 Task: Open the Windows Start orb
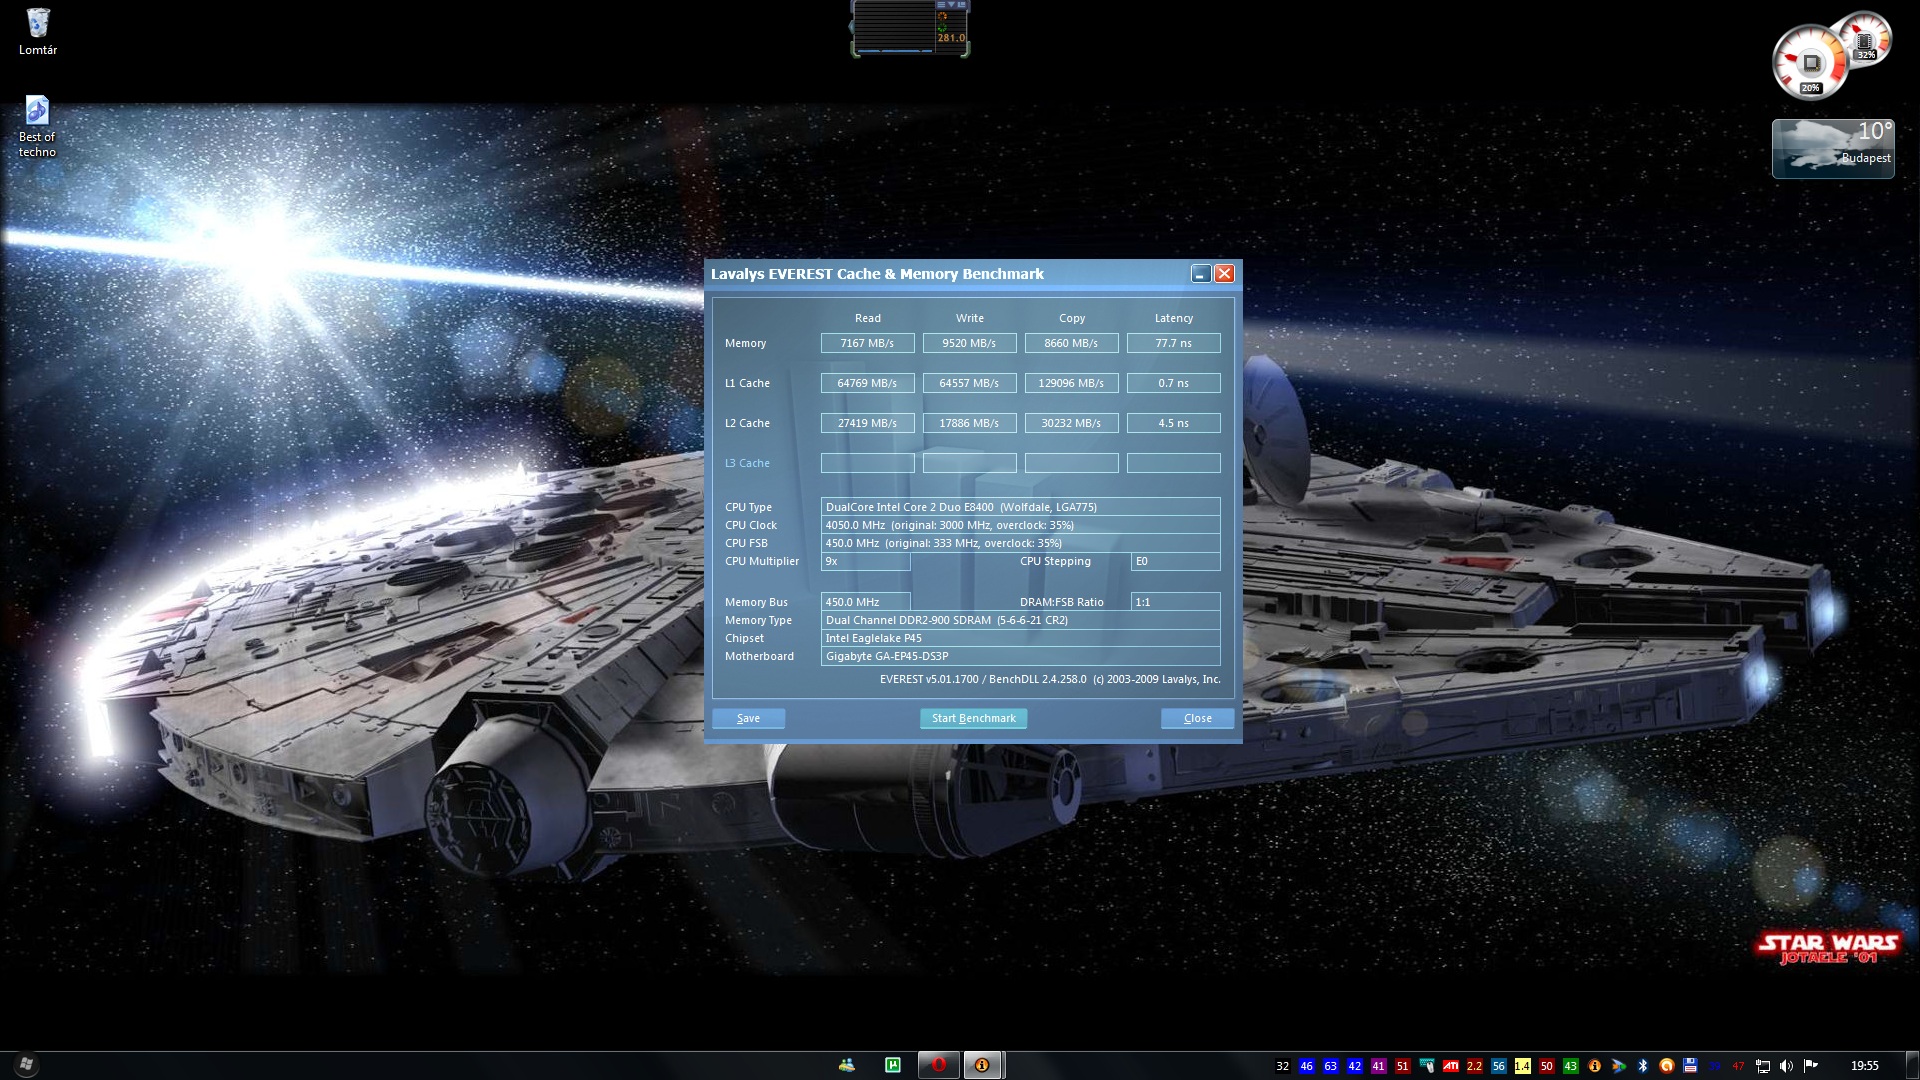(x=26, y=1065)
